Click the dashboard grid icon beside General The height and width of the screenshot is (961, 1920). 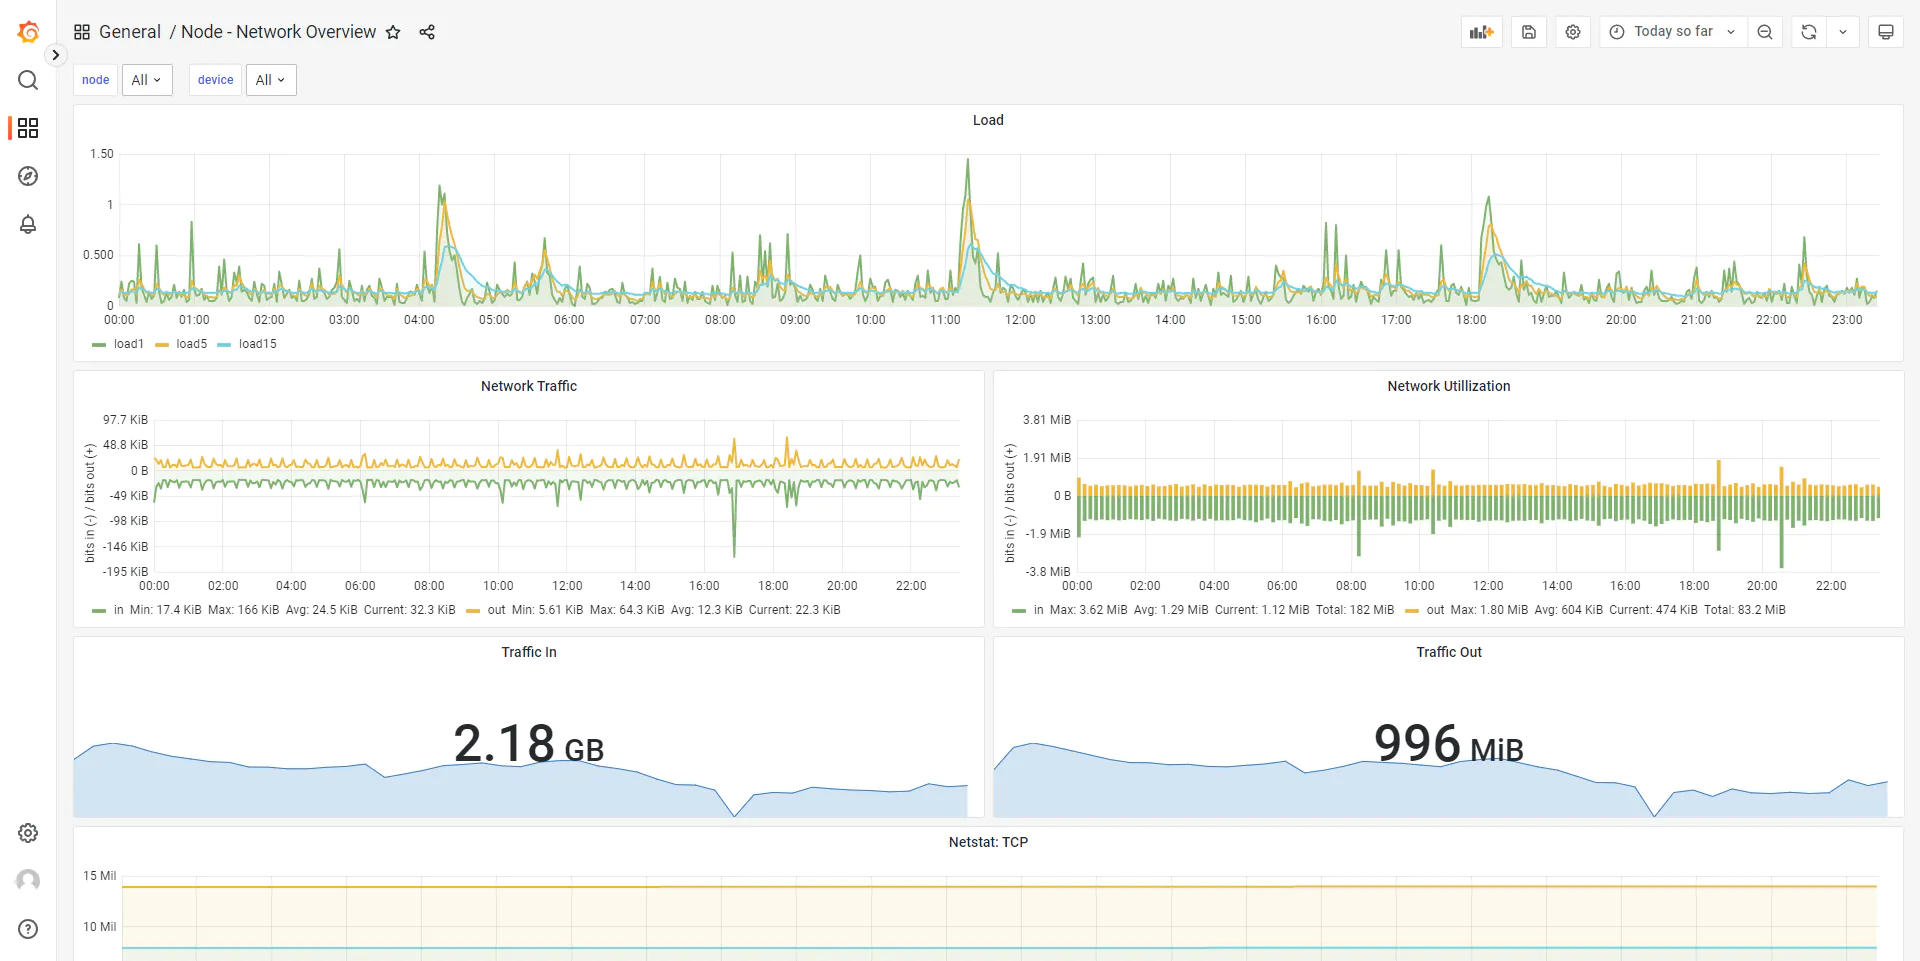pos(82,32)
